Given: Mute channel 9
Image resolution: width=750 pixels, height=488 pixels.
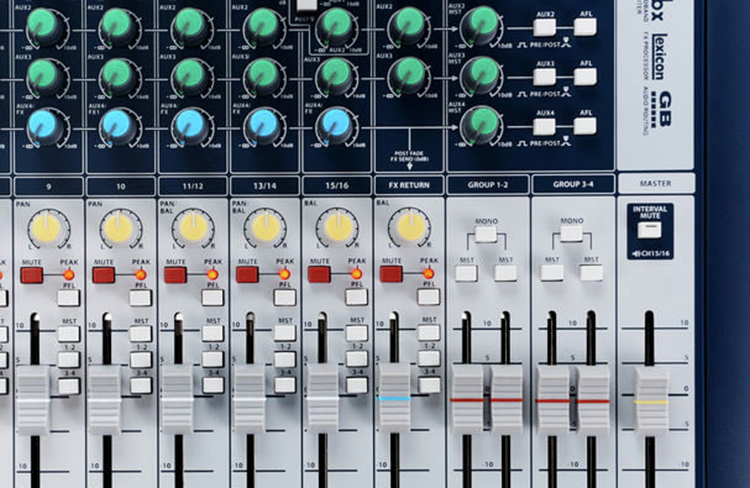Looking at the screenshot, I should pyautogui.click(x=32, y=275).
